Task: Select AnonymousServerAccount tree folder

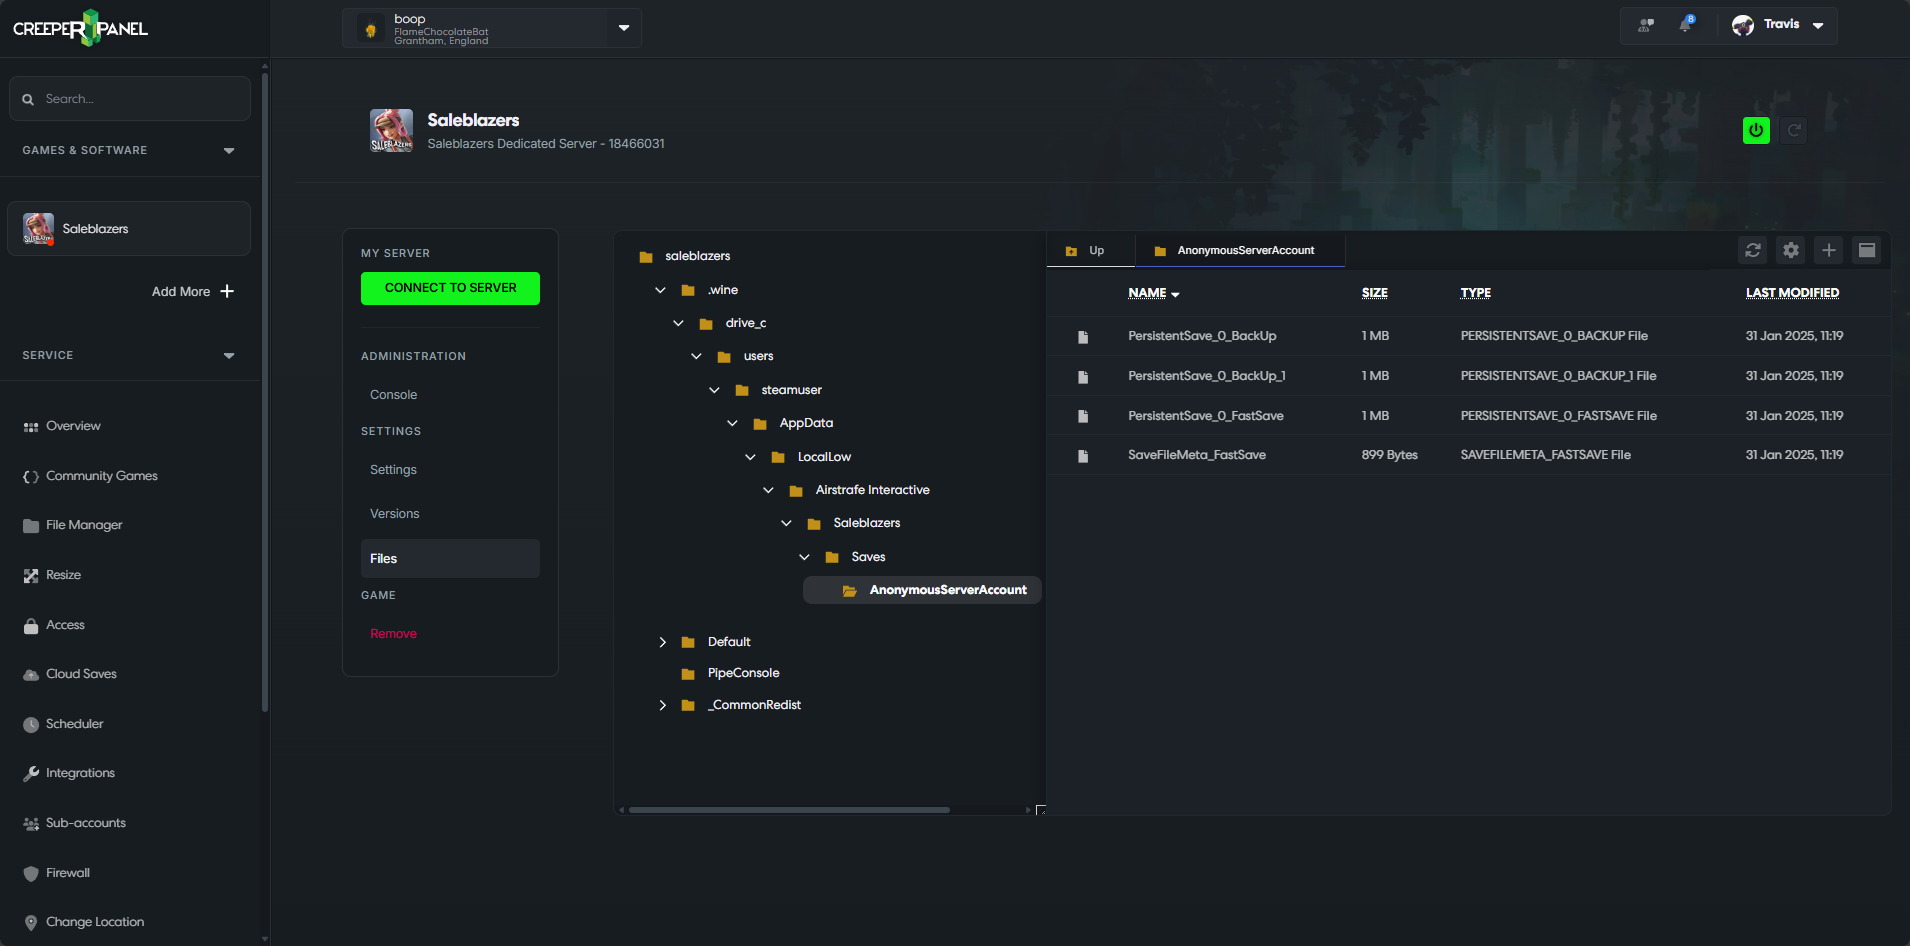Action: coord(922,590)
